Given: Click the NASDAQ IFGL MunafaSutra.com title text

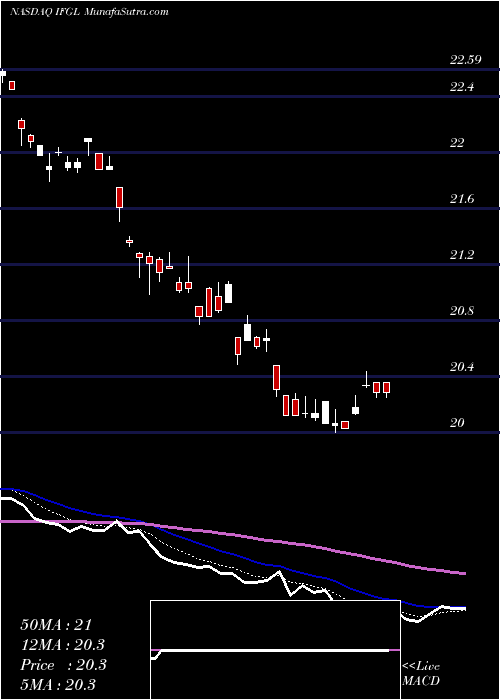Looking at the screenshot, I should coord(89,12).
